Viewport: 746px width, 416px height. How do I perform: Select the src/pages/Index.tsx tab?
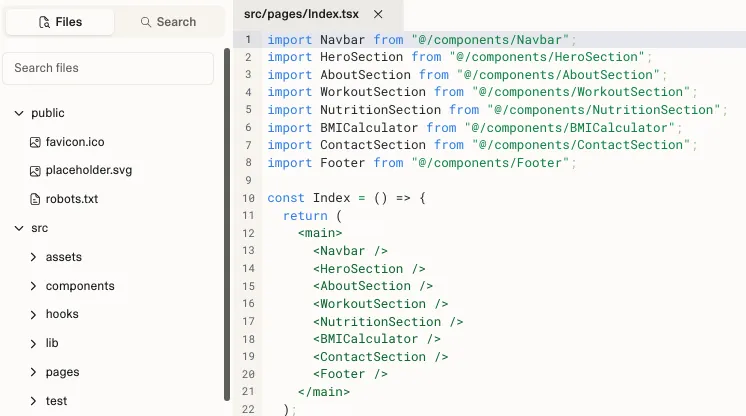tap(301, 14)
